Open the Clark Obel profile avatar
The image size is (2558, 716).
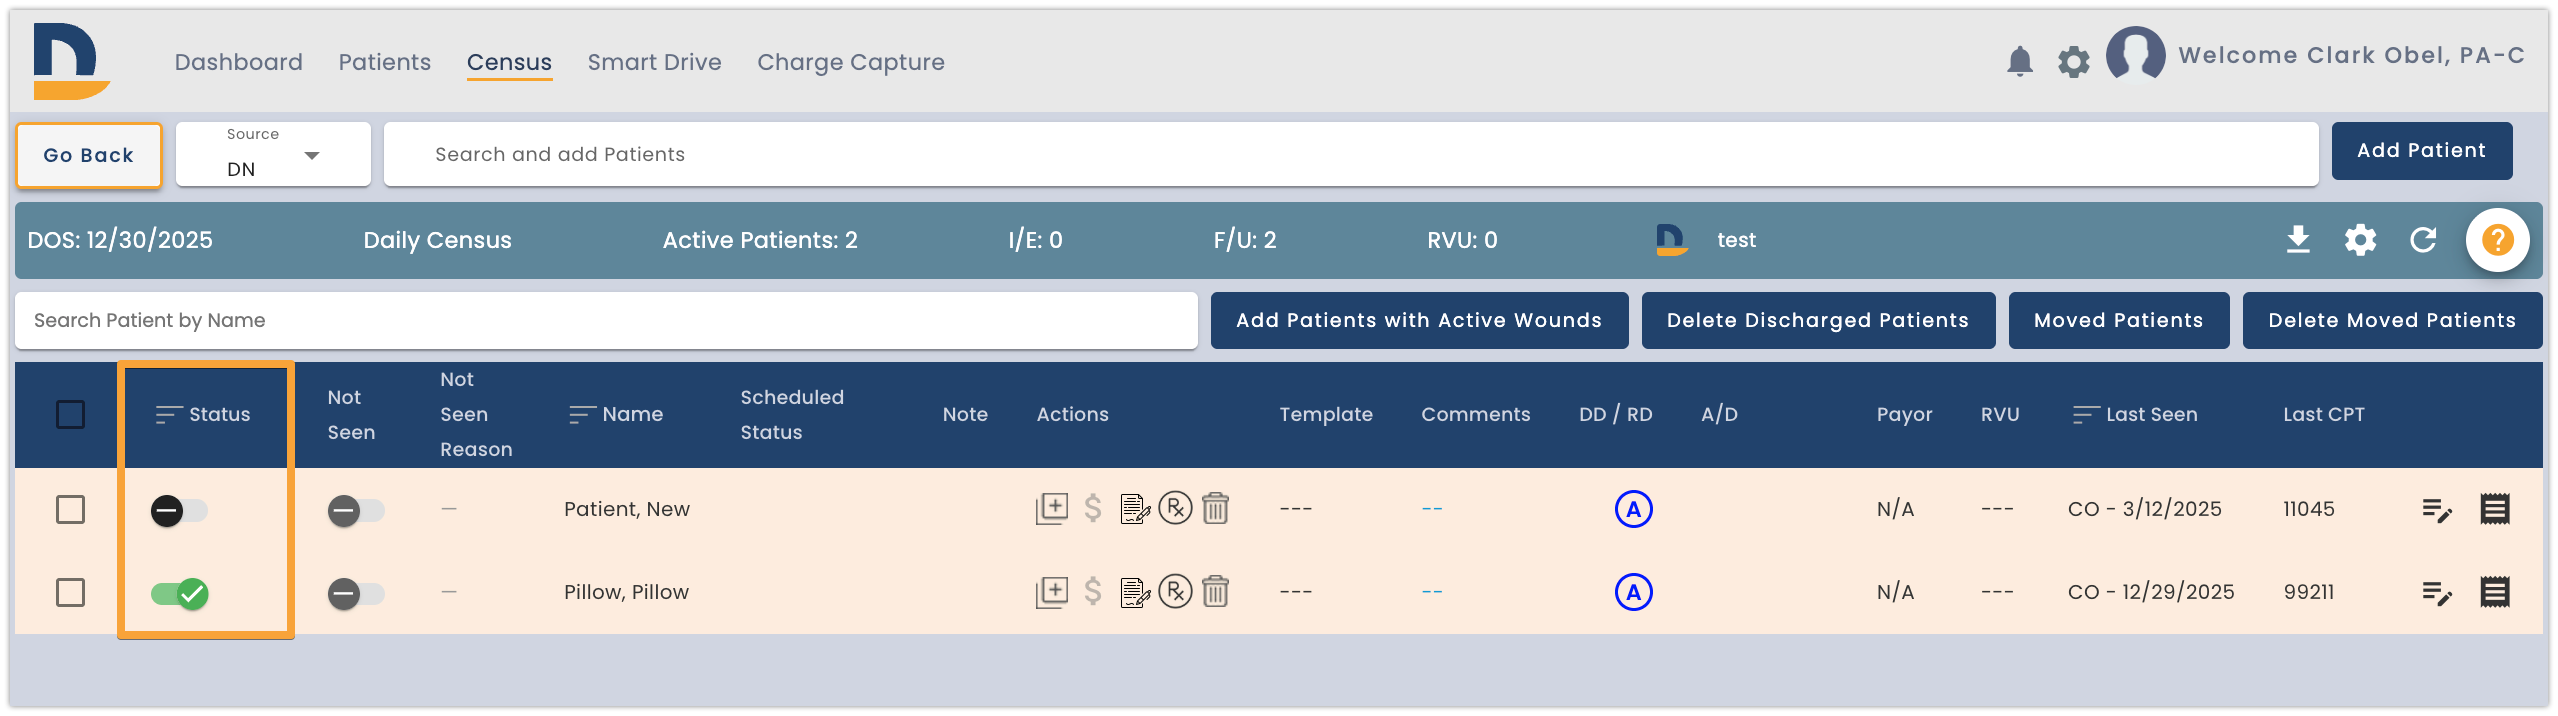tap(2135, 54)
